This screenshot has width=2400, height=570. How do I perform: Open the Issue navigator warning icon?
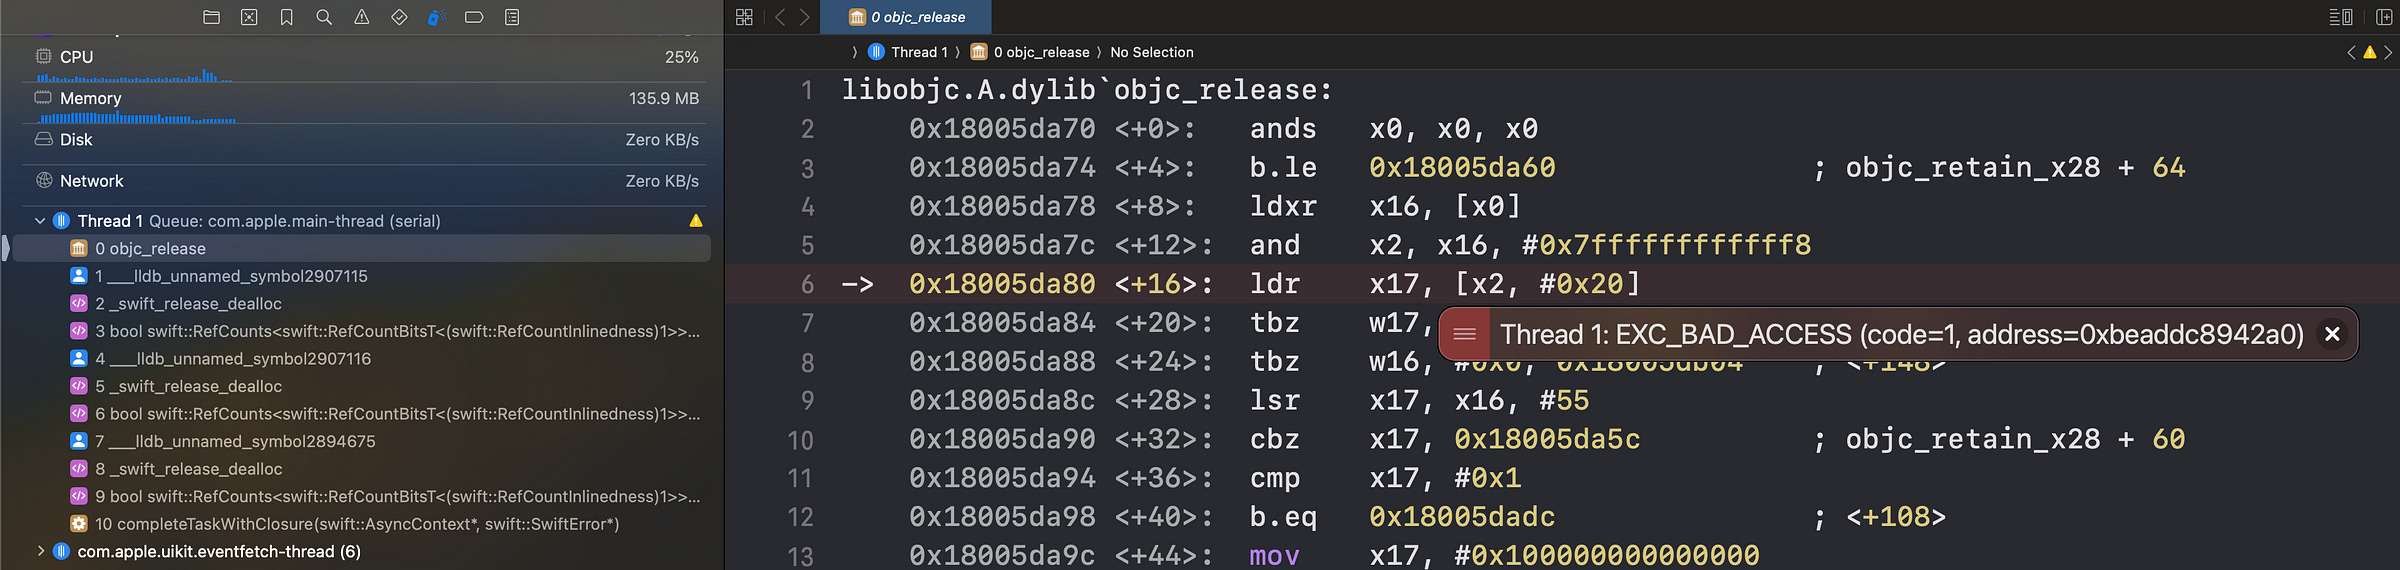(x=362, y=17)
